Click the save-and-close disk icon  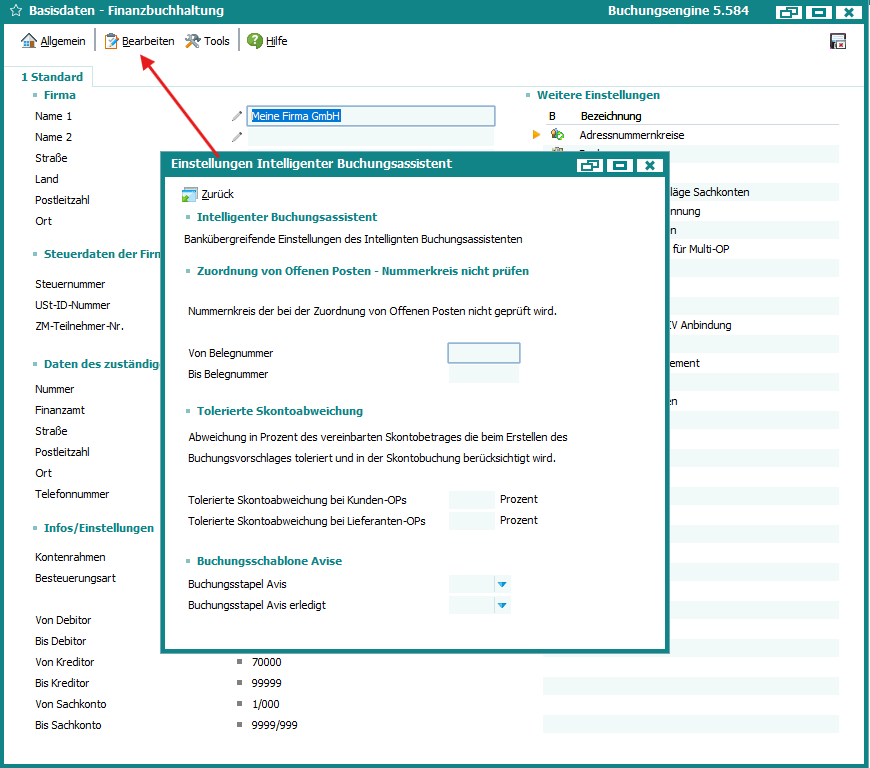pyautogui.click(x=838, y=41)
